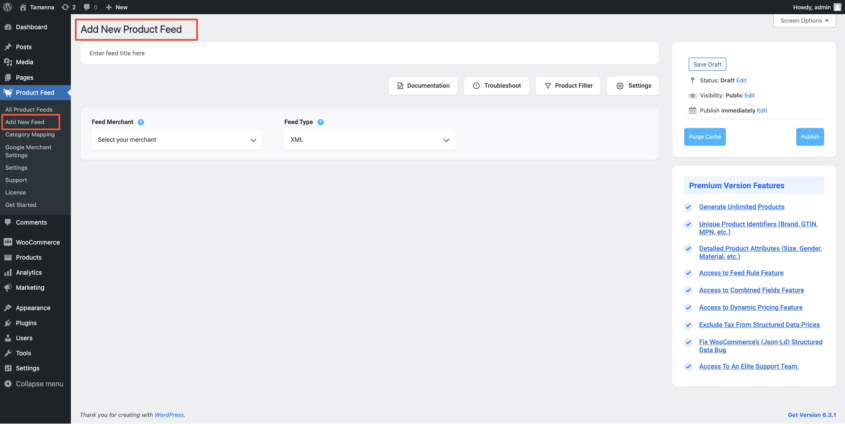Open Howdy, admin account menu
Image resolution: width=845 pixels, height=424 pixels.
[x=816, y=7]
